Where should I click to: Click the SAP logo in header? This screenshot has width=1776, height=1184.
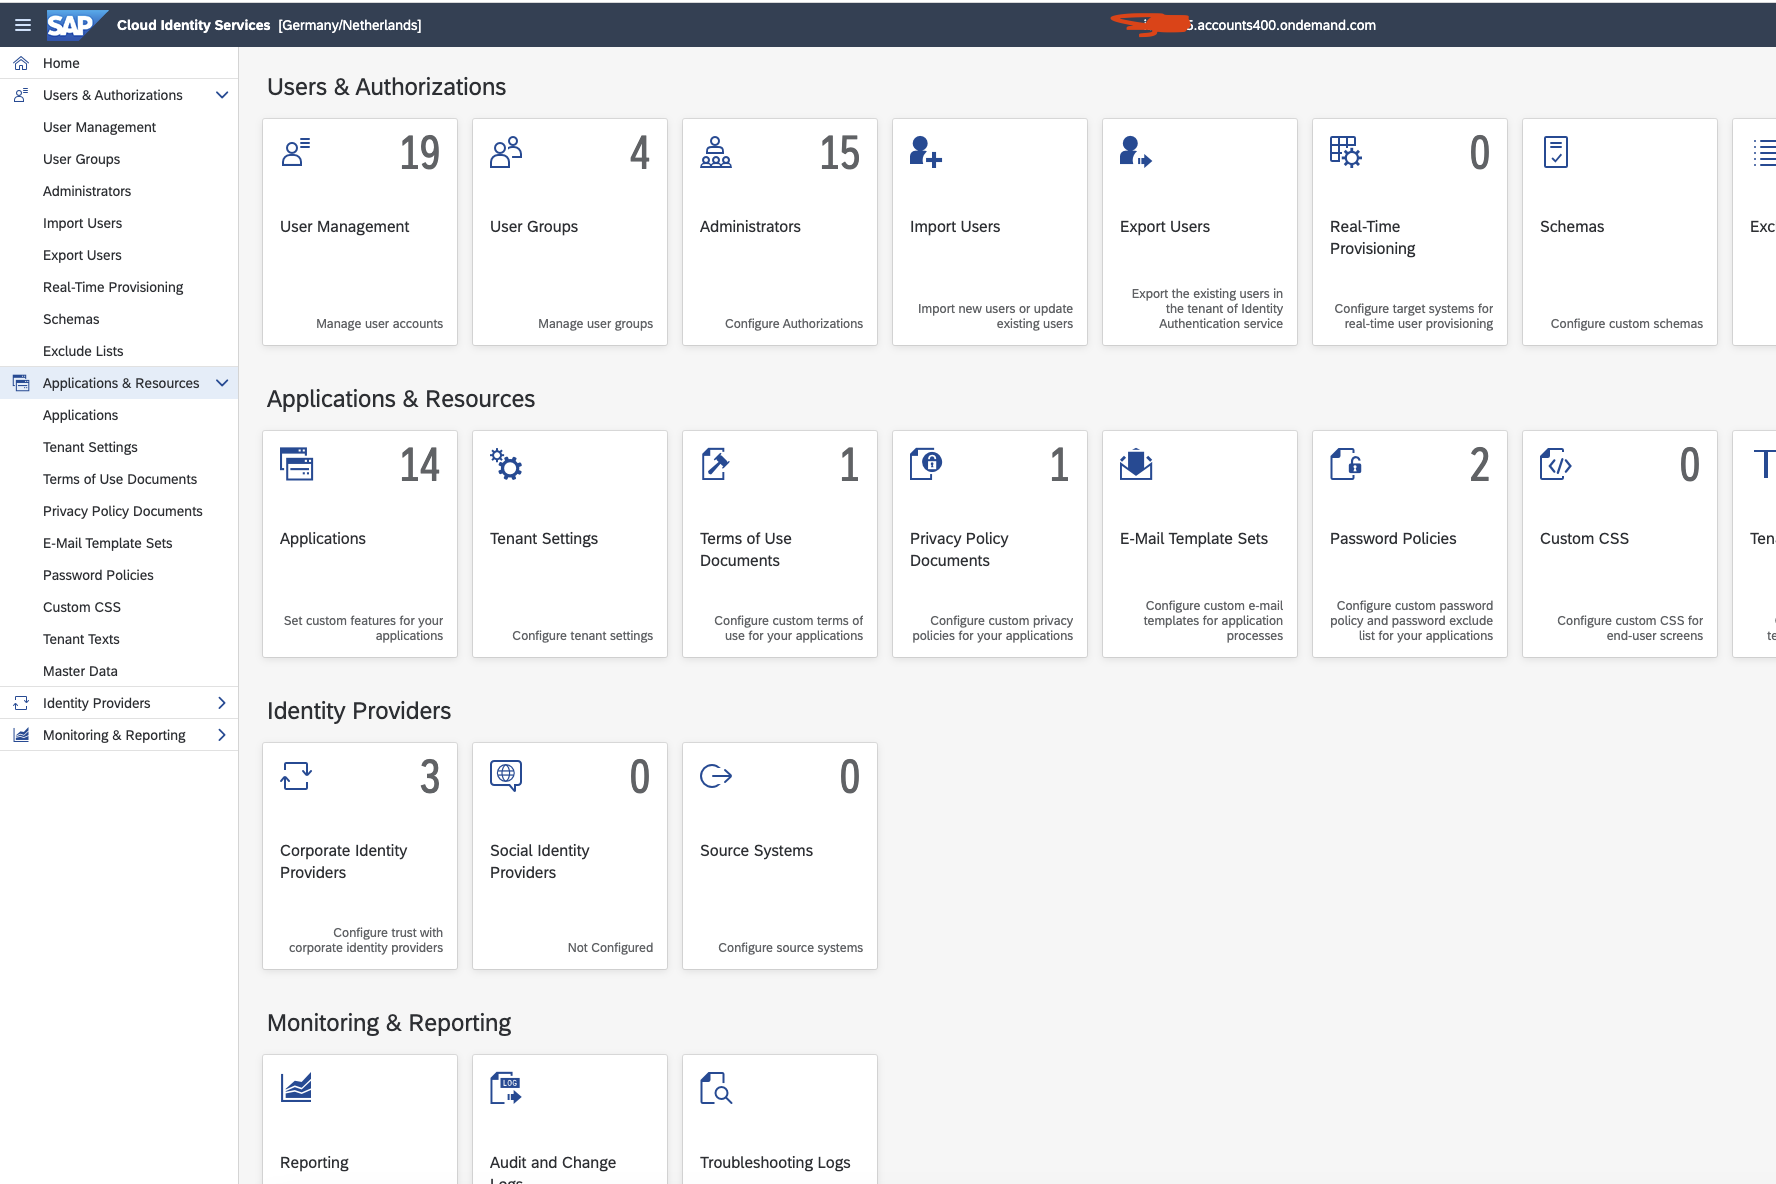(x=76, y=25)
